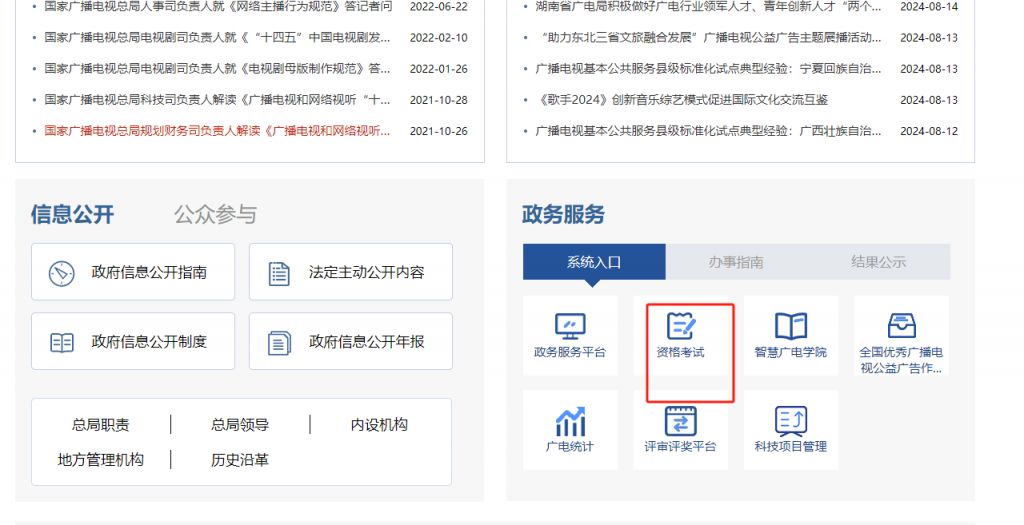This screenshot has height=525, width=1024.
Task: Open the 总局职责 link
Action: (x=101, y=425)
